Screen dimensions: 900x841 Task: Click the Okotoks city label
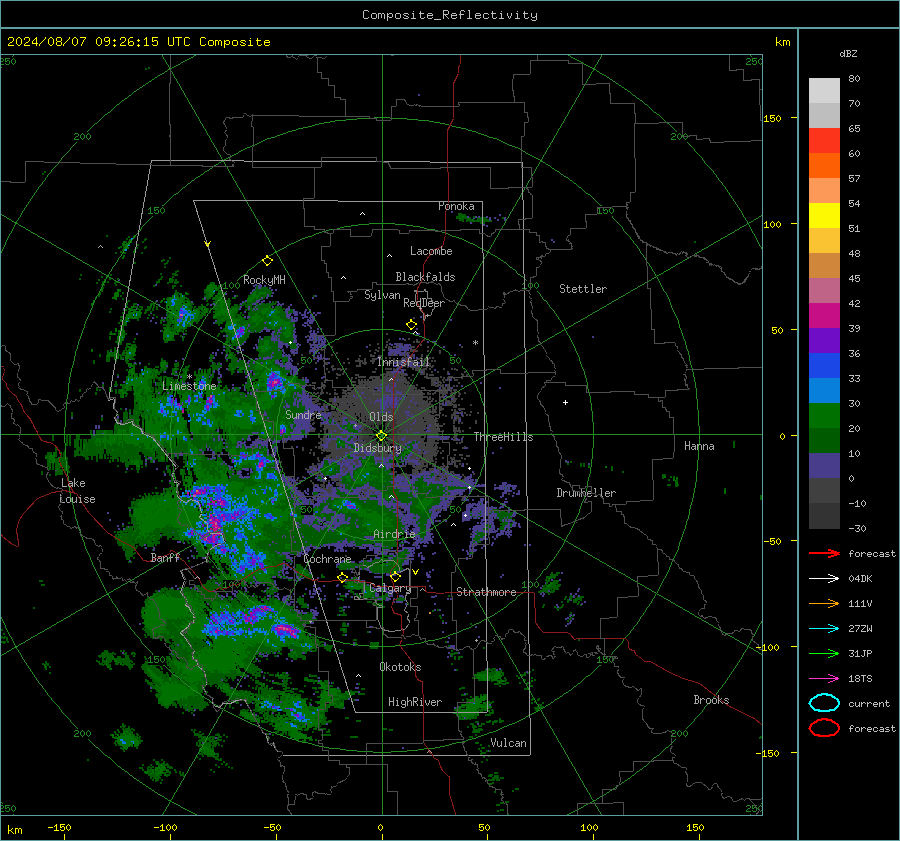400,667
